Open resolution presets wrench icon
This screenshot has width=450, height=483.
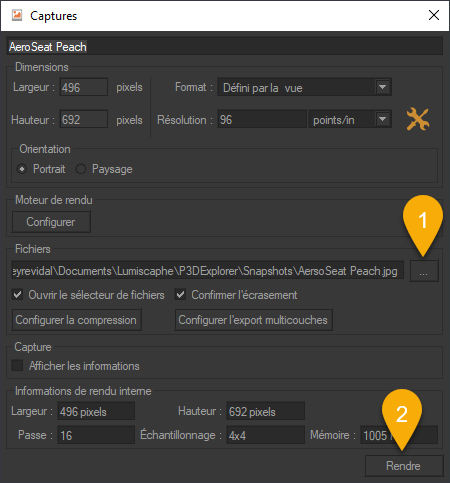pos(418,119)
